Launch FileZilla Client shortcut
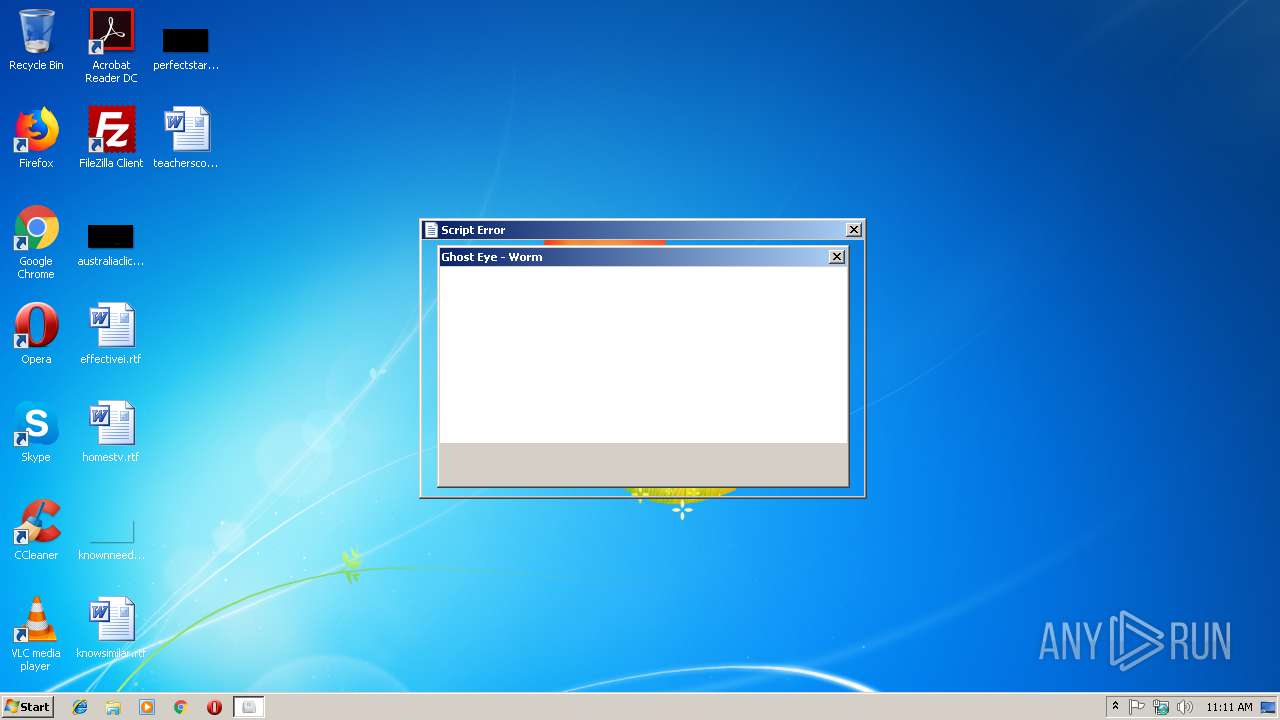The image size is (1280, 720). coord(111,138)
